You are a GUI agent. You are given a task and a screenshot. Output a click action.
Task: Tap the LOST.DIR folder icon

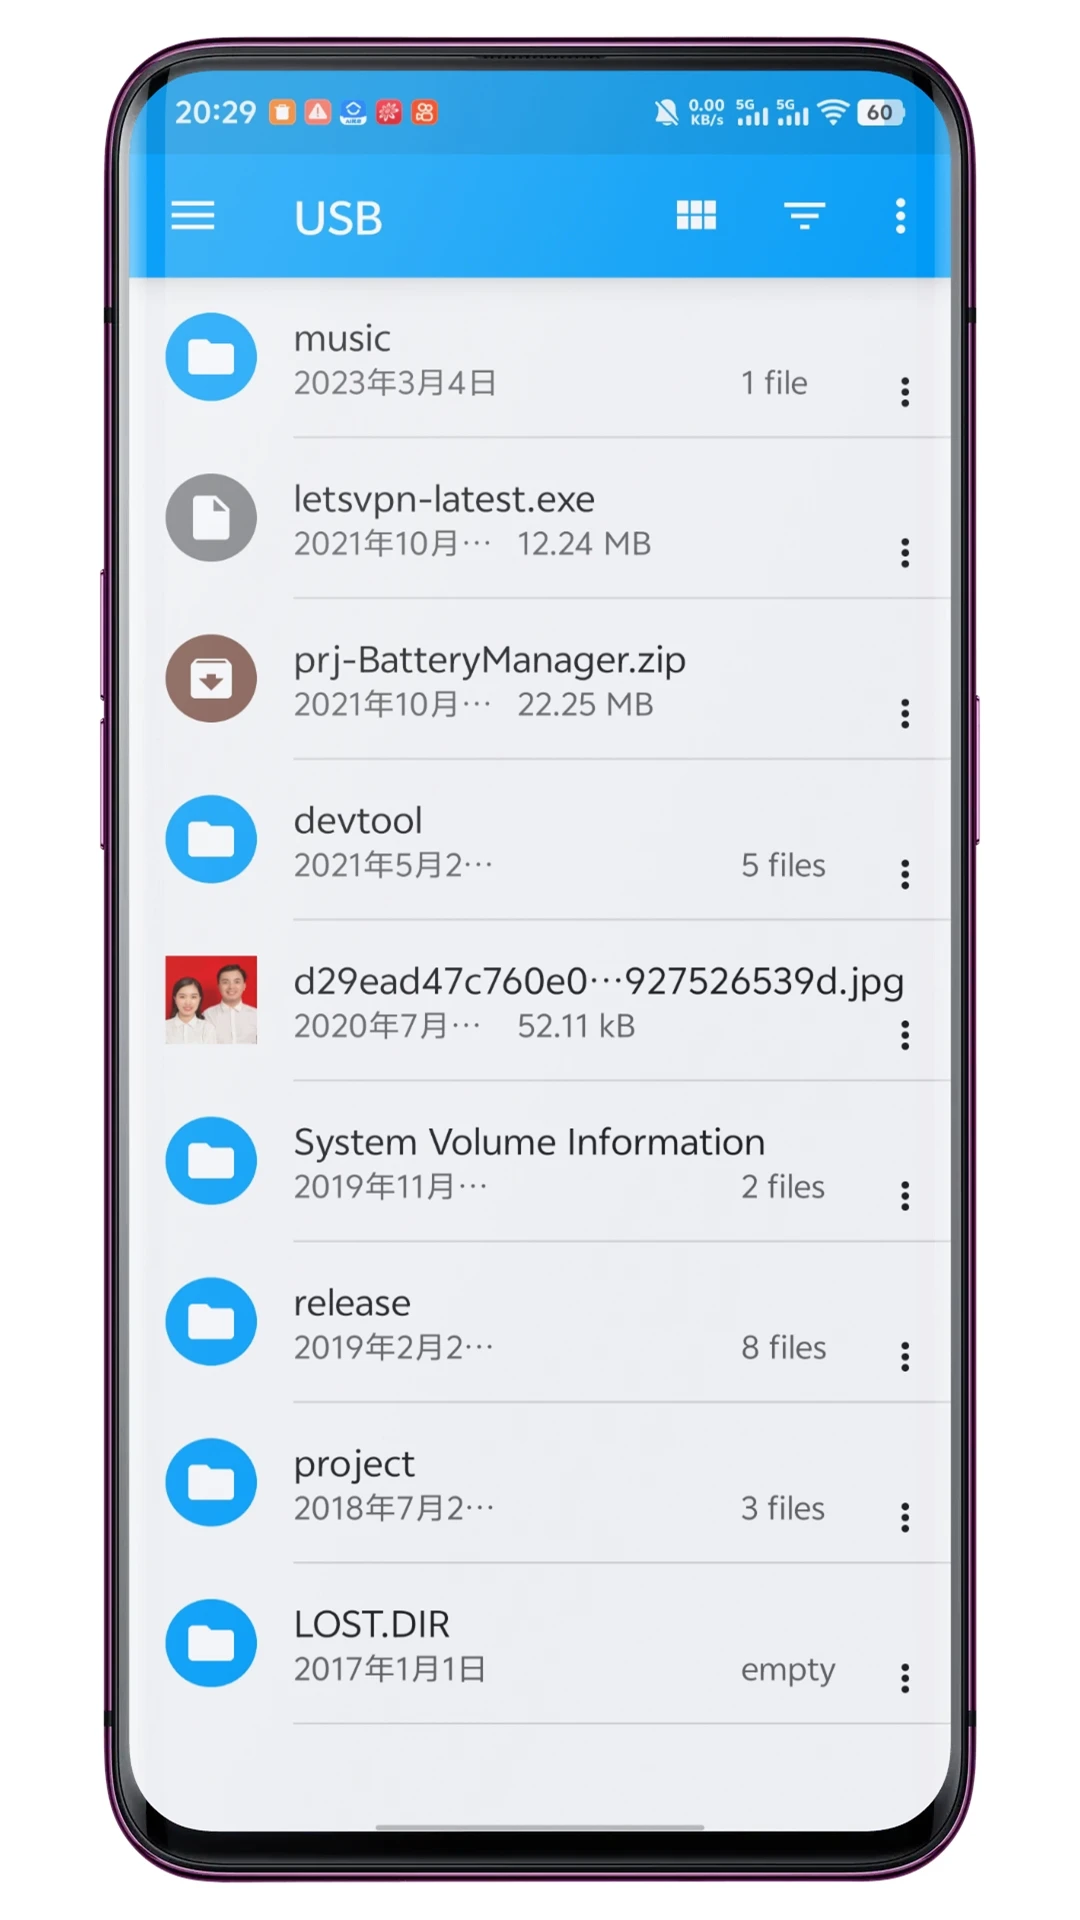point(211,1643)
